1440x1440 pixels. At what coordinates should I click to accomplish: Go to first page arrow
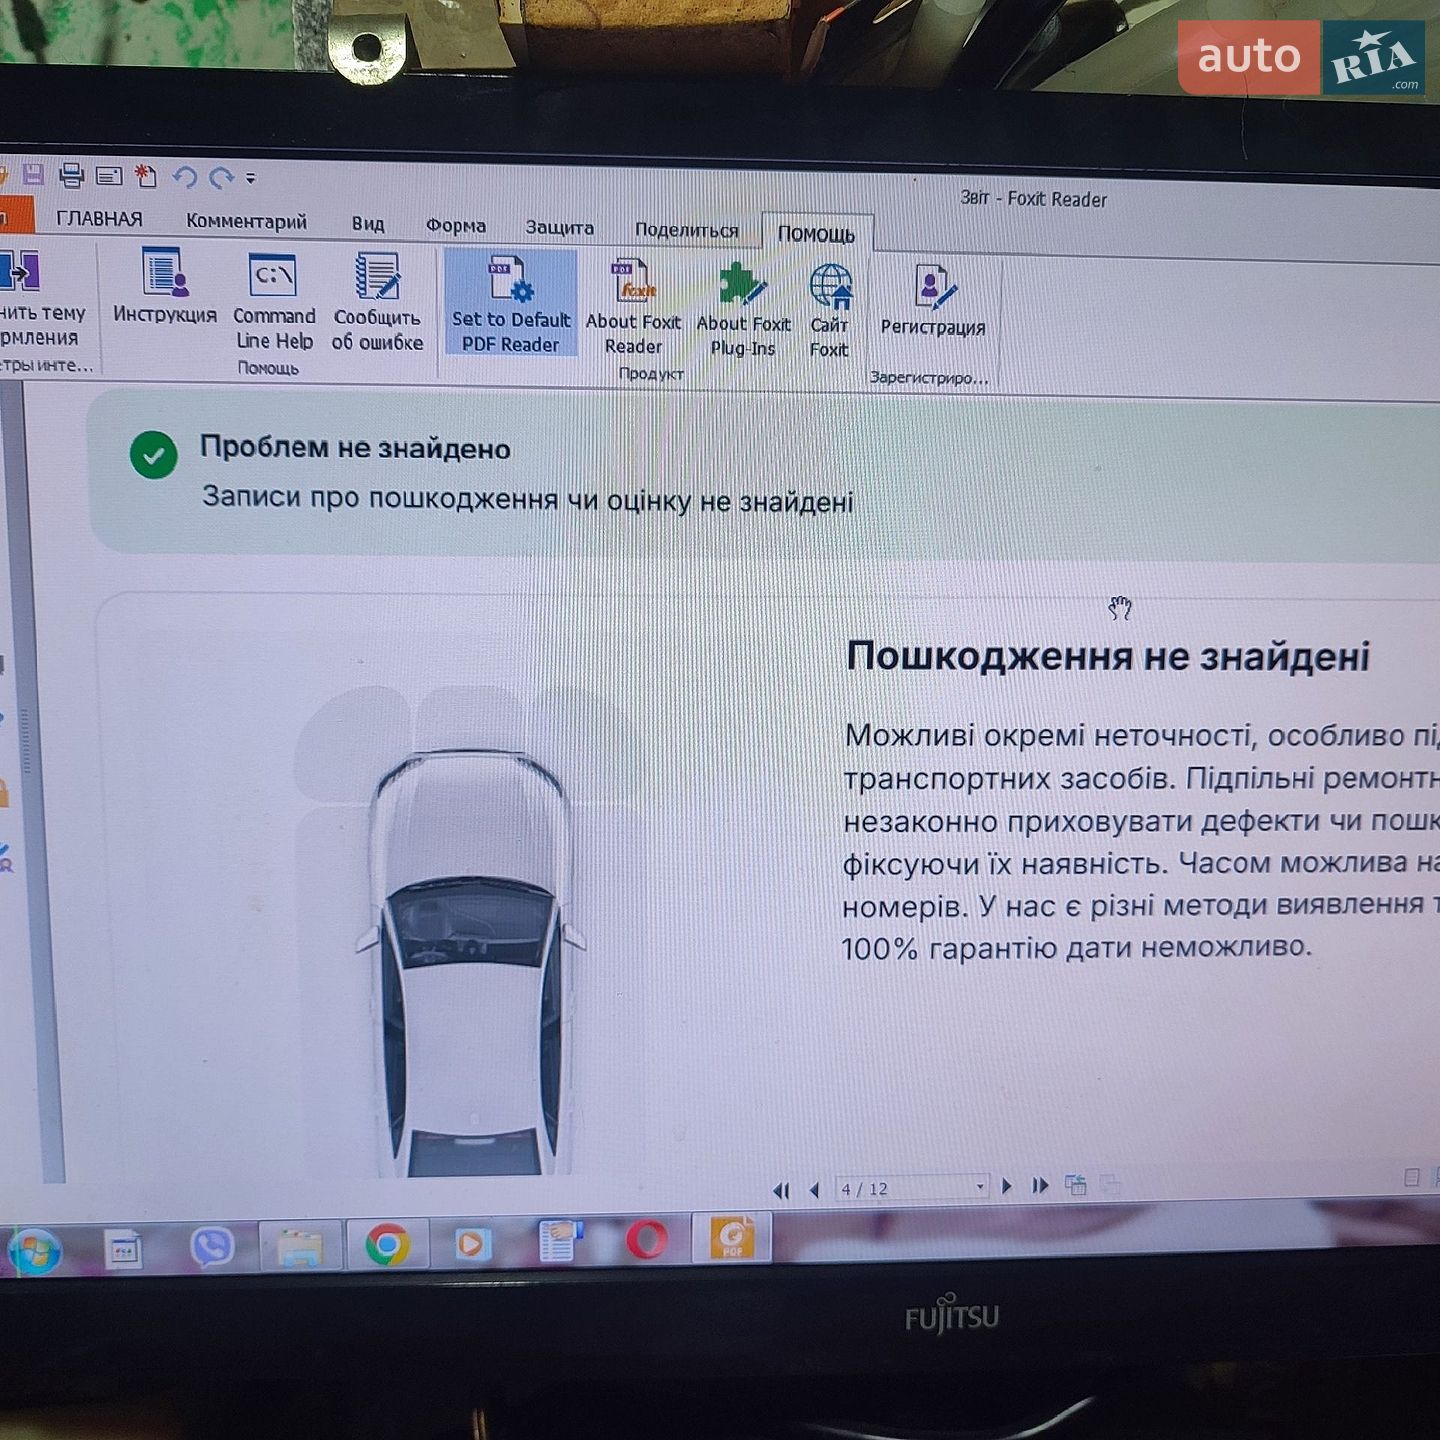(781, 1190)
